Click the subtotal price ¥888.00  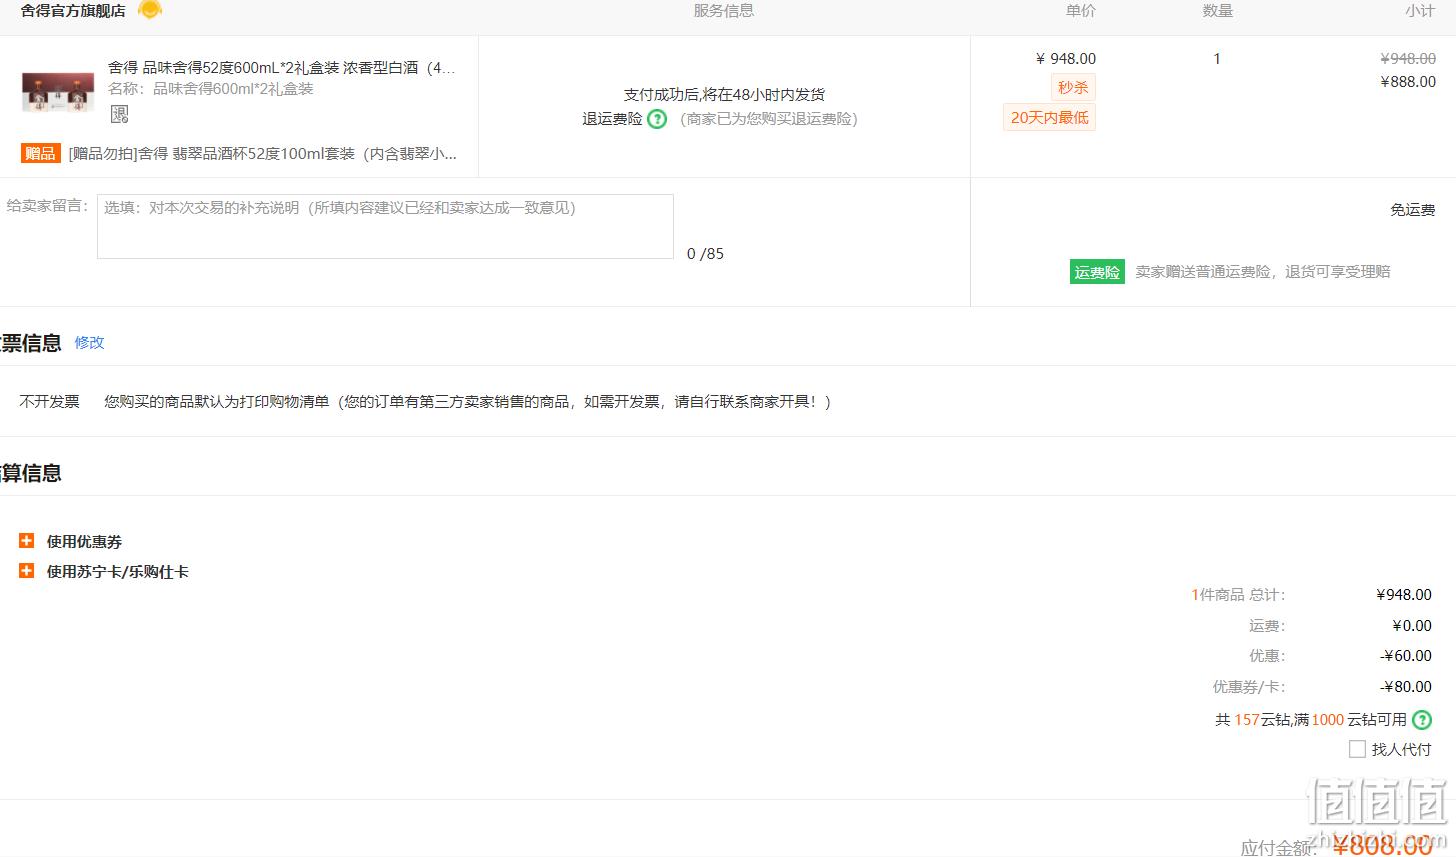[1408, 82]
